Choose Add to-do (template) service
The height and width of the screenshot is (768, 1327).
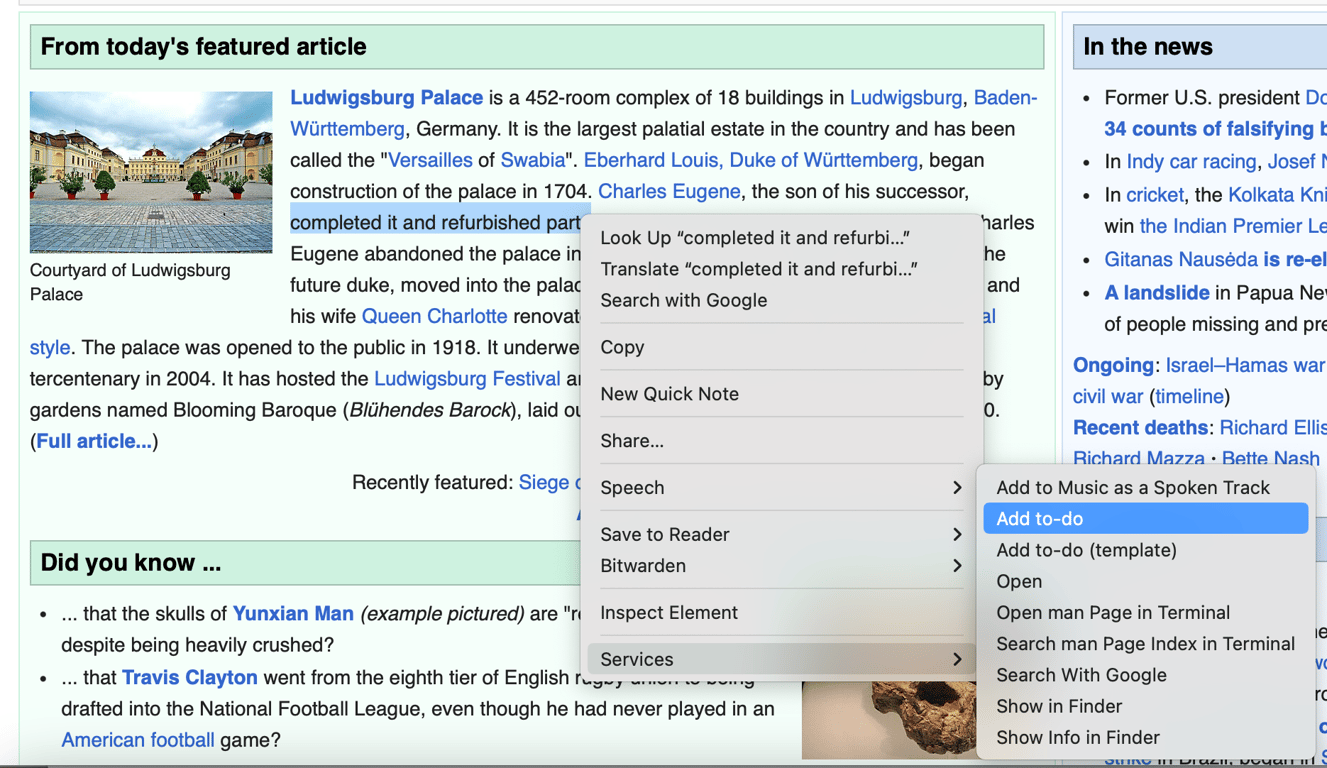click(1146, 550)
